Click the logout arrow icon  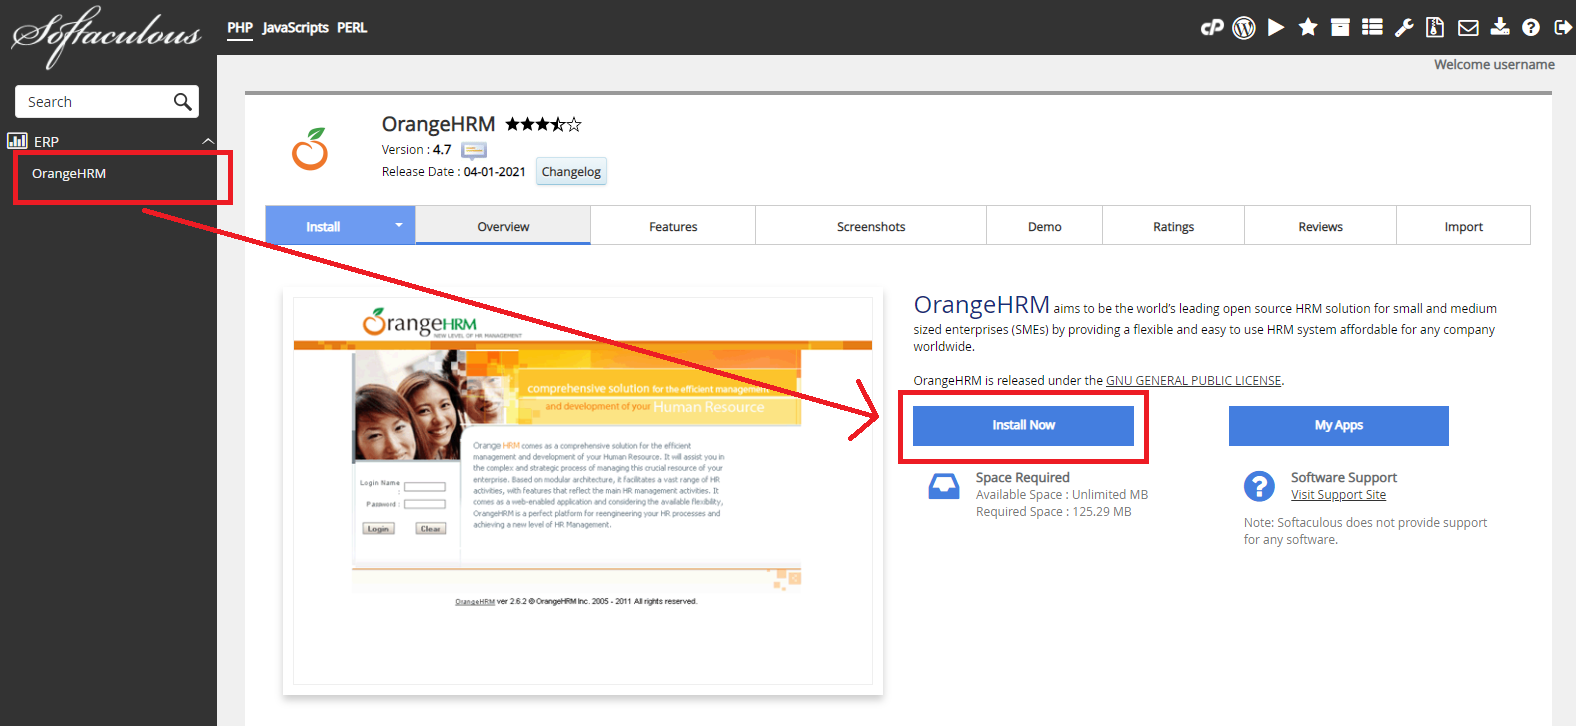[1562, 28]
